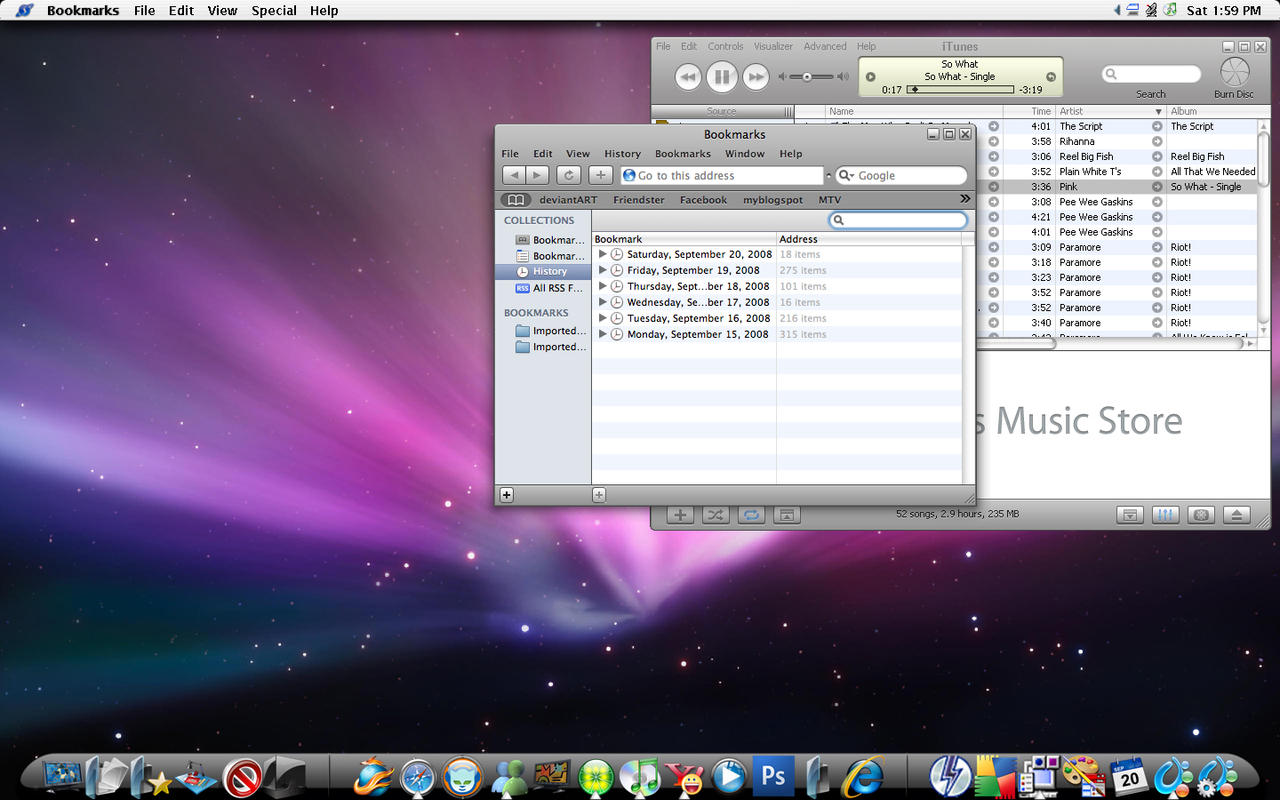This screenshot has height=800, width=1280.
Task: Open Internet Explorer from the dock
Action: pyautogui.click(x=863, y=776)
